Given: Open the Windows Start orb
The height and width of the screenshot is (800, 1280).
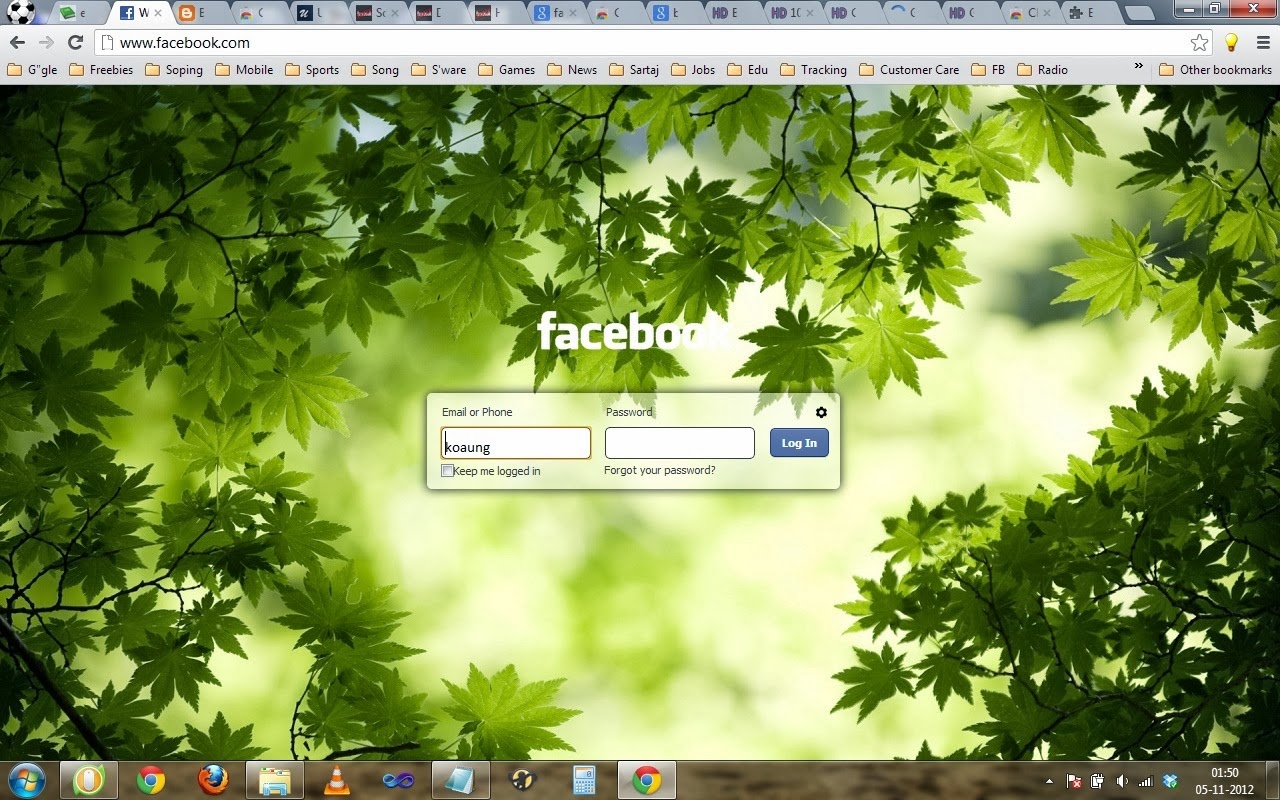Looking at the screenshot, I should [x=26, y=780].
